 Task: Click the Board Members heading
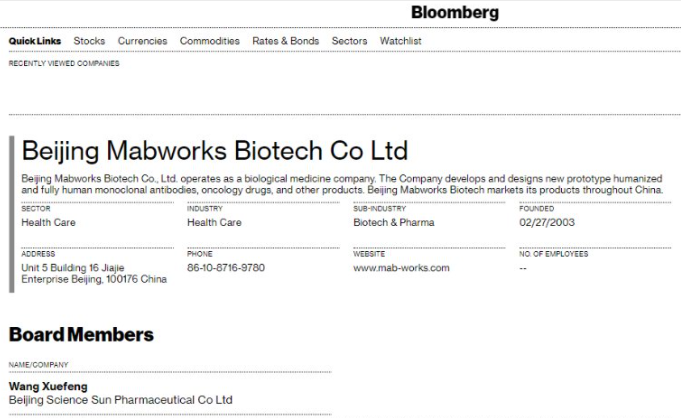[81, 335]
